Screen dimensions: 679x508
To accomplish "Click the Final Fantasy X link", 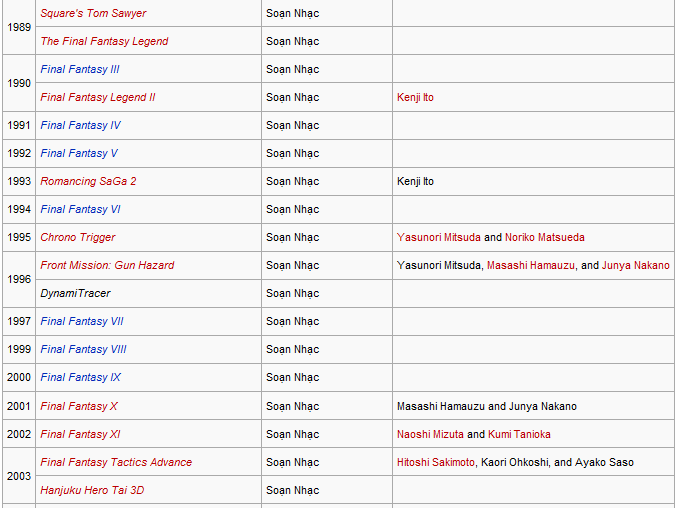I will click(79, 406).
